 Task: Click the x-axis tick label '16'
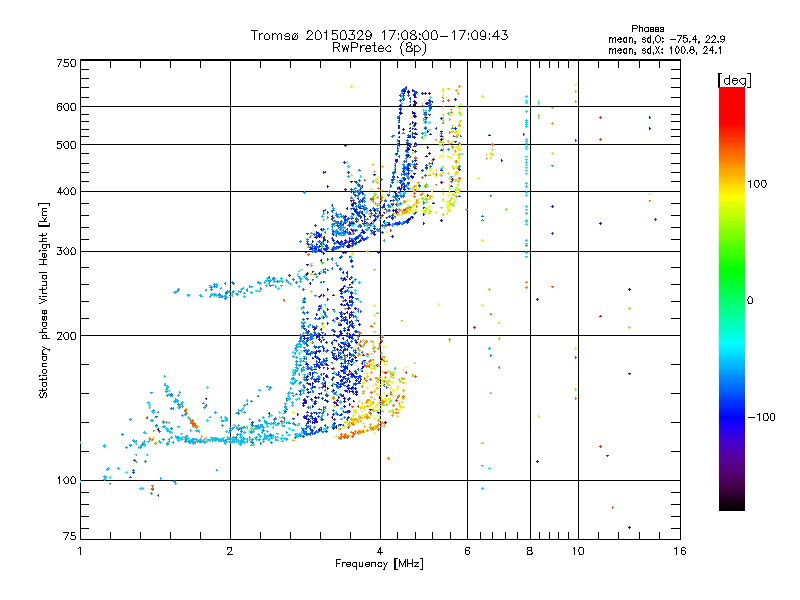[680, 551]
